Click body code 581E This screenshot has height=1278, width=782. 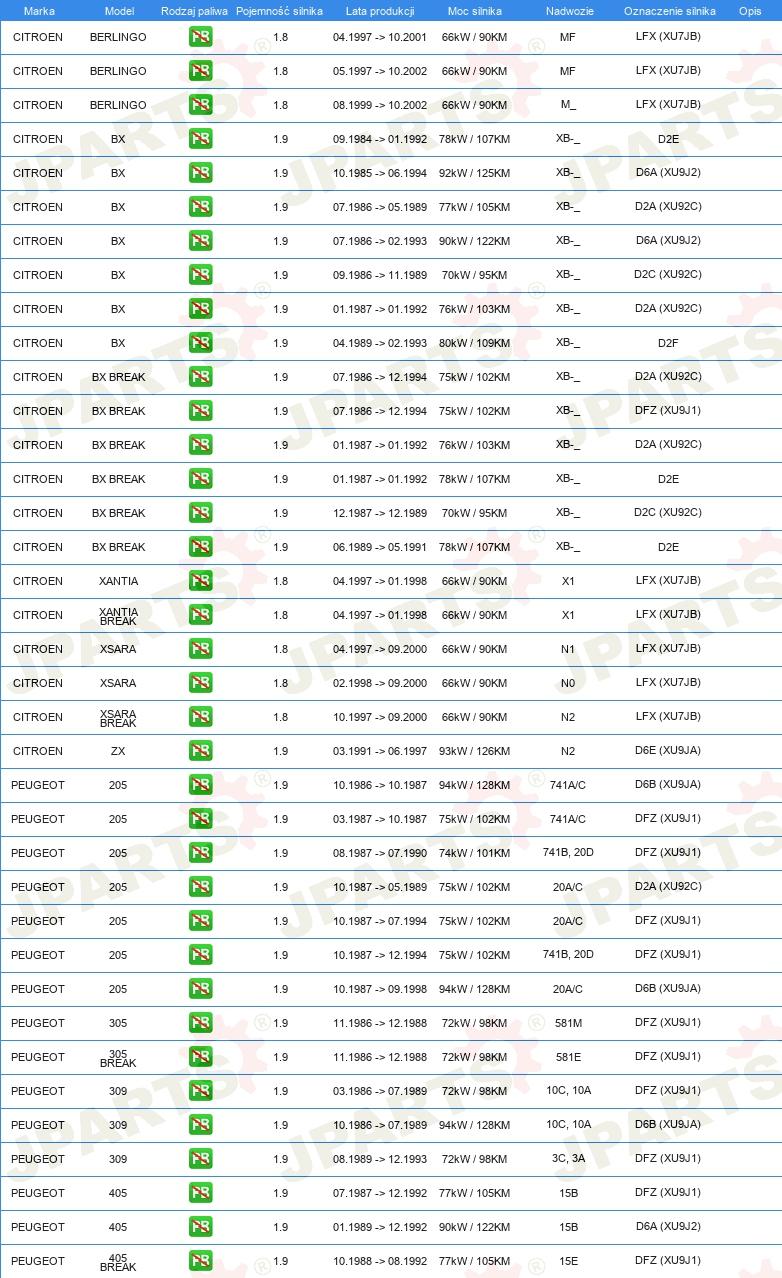tap(568, 1057)
